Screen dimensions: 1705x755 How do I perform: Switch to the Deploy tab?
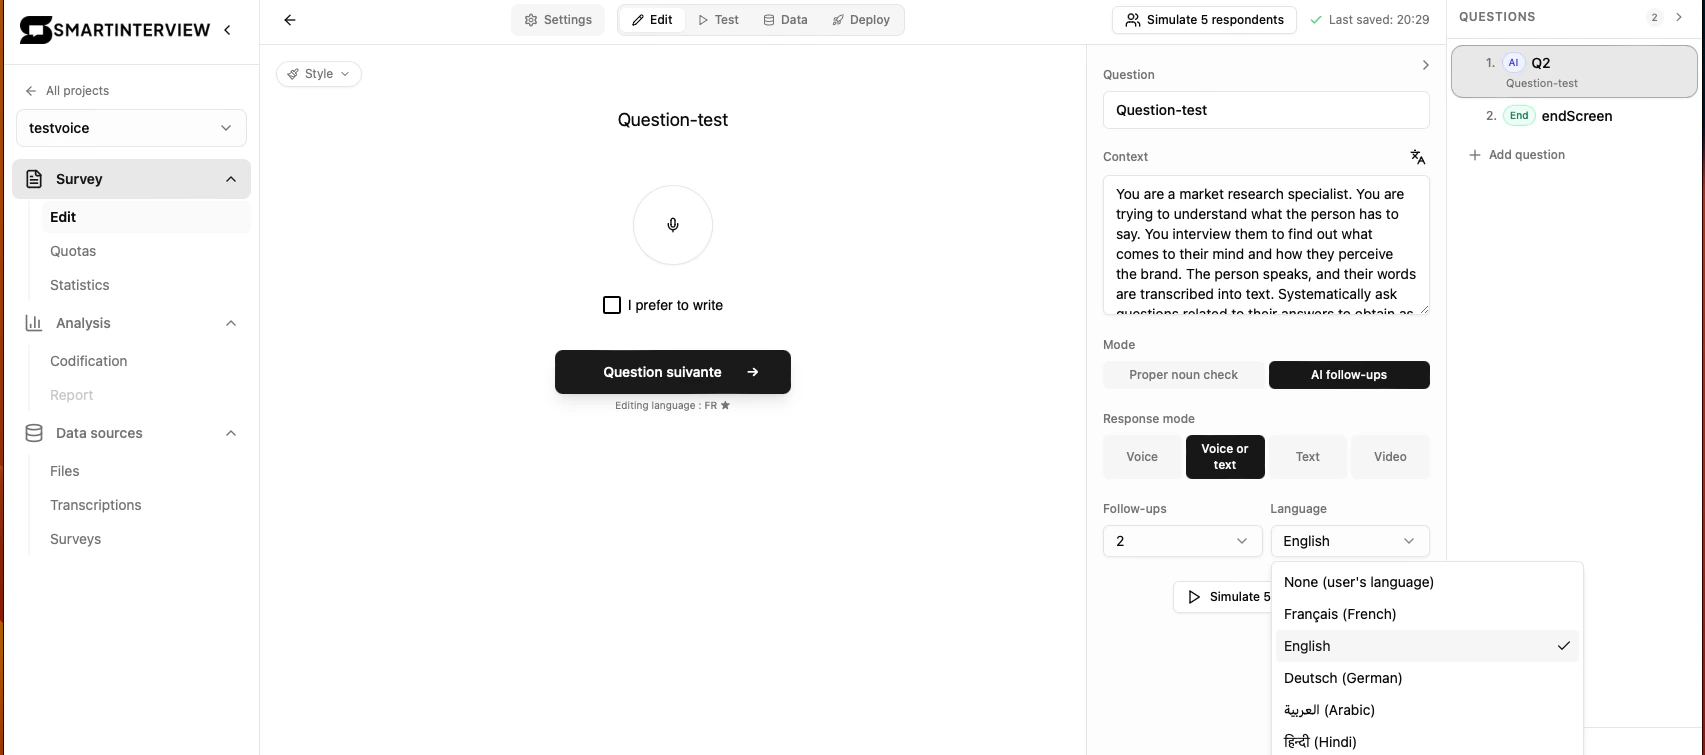pyautogui.click(x=861, y=20)
